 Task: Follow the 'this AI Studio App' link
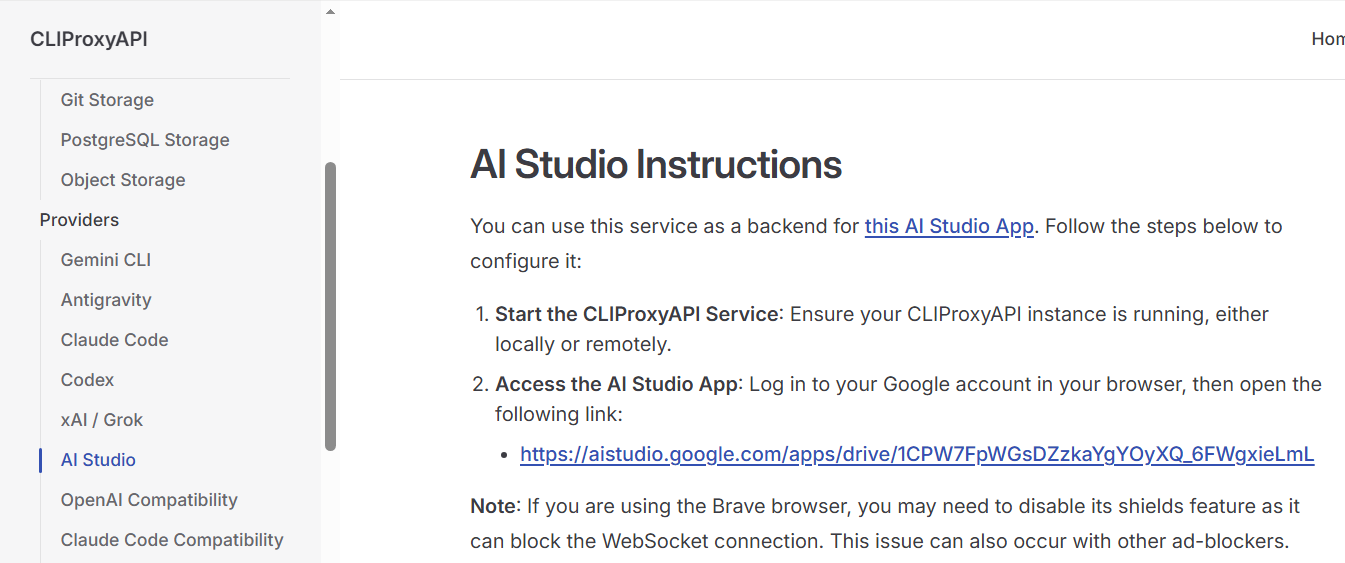point(949,226)
